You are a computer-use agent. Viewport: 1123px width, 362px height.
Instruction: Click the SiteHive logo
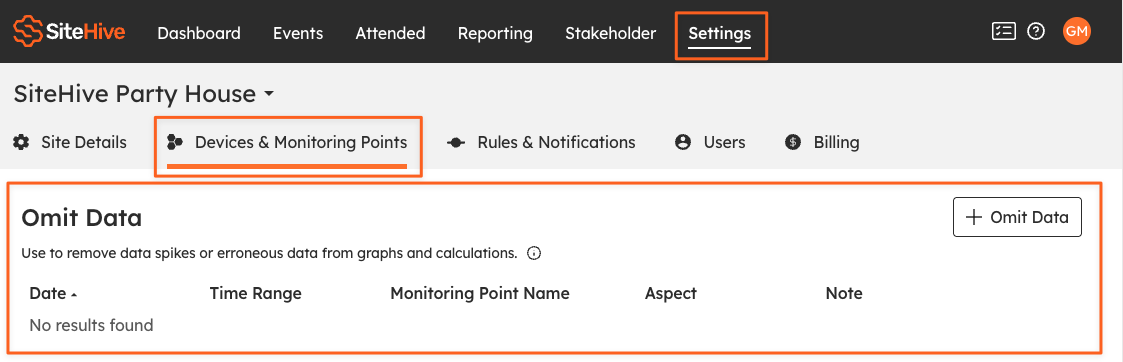coord(69,31)
